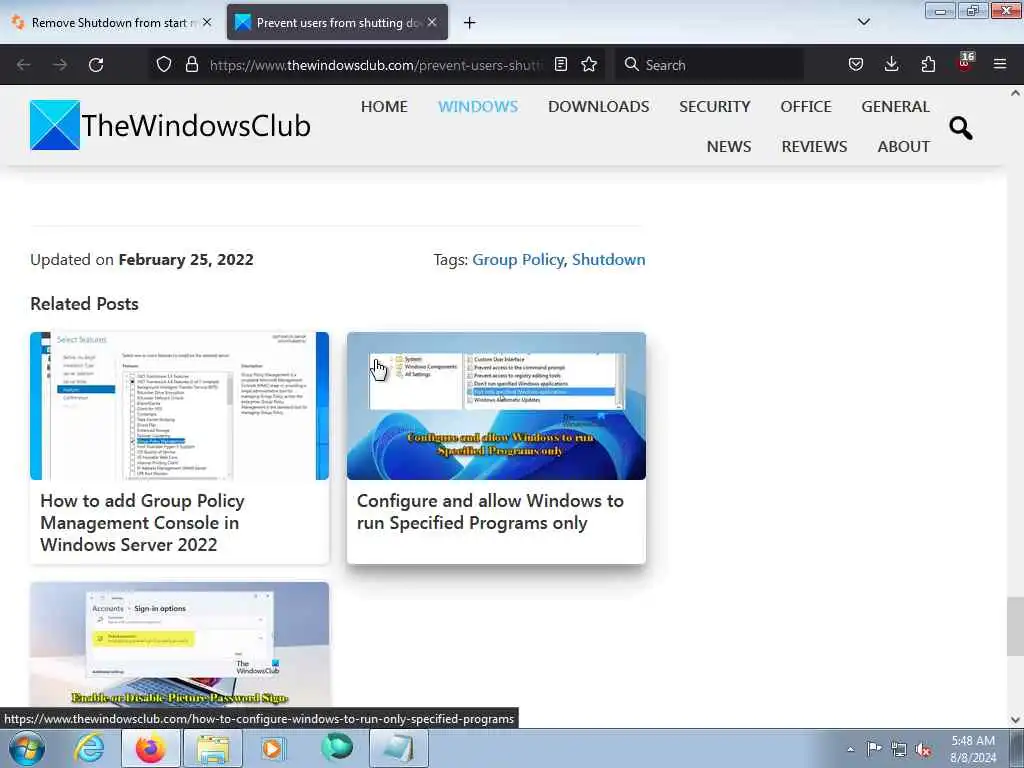Click the Picture Password Sign-in thumbnail
Screen dimensions: 1024x768
click(x=180, y=645)
